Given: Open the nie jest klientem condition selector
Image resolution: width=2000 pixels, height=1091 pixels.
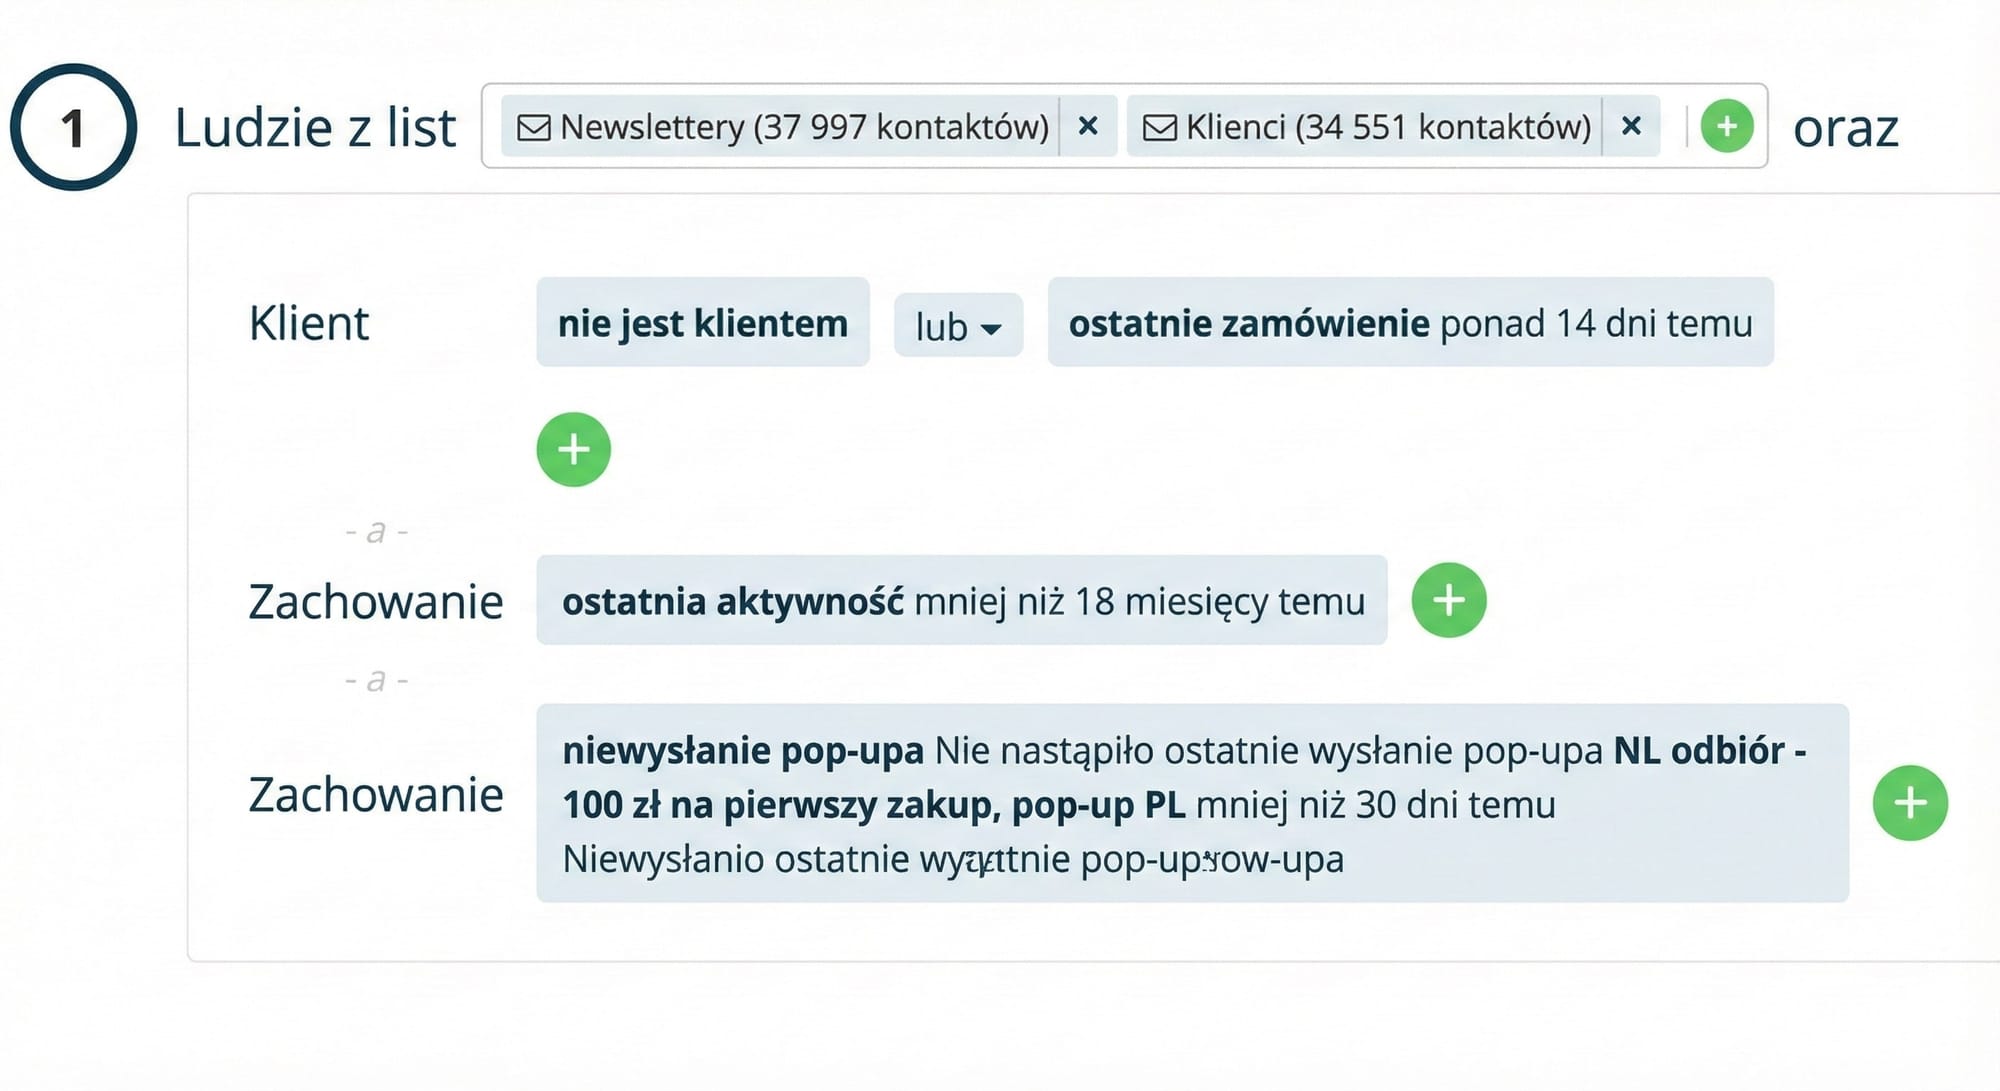Looking at the screenshot, I should 703,323.
